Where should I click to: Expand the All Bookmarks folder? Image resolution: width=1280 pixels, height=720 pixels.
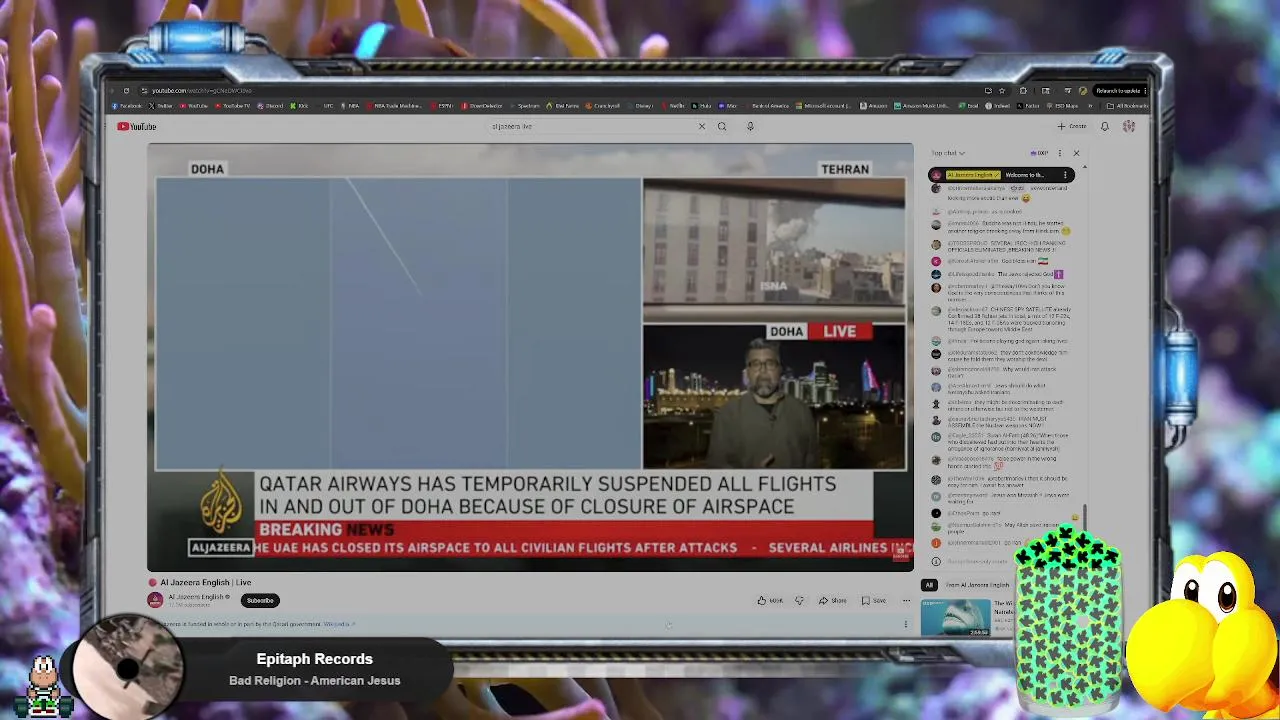coord(1127,106)
